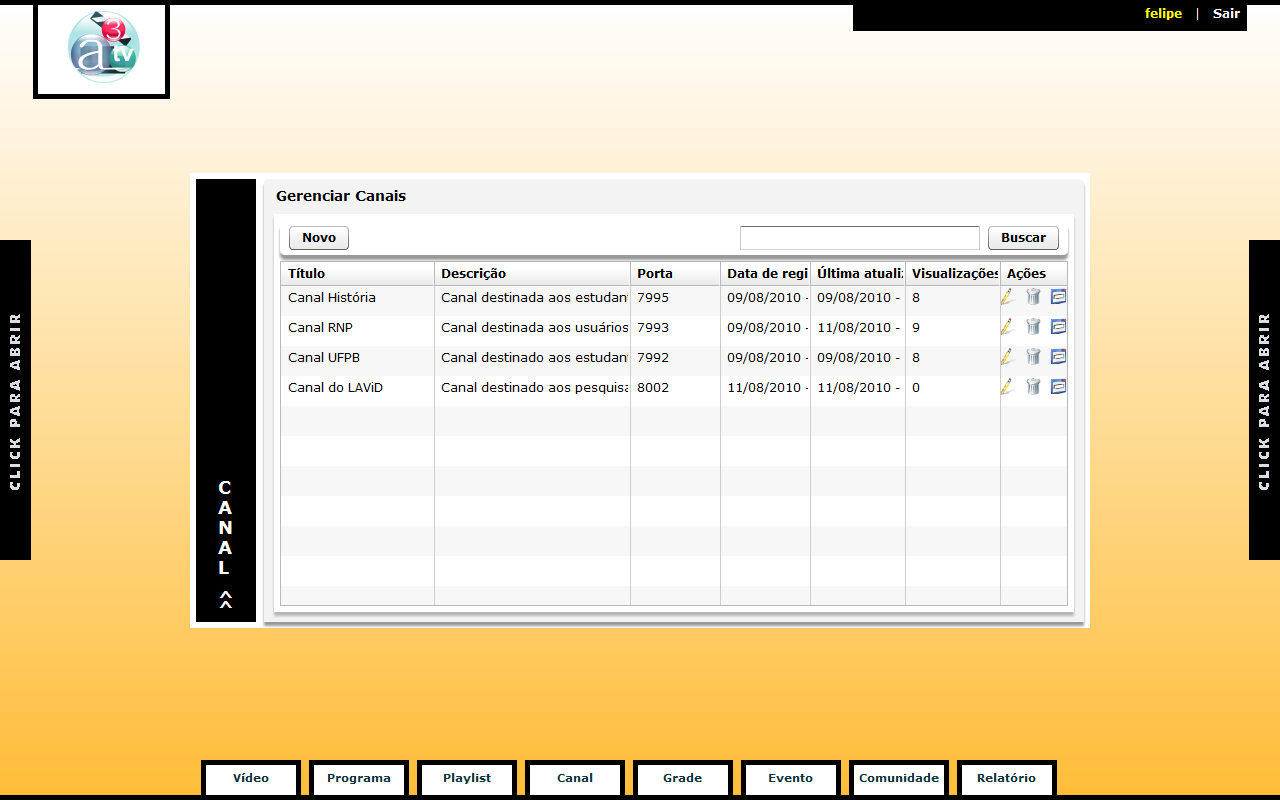
Task: Open the left CLICK PARA ABRIR panel
Action: click(15, 400)
